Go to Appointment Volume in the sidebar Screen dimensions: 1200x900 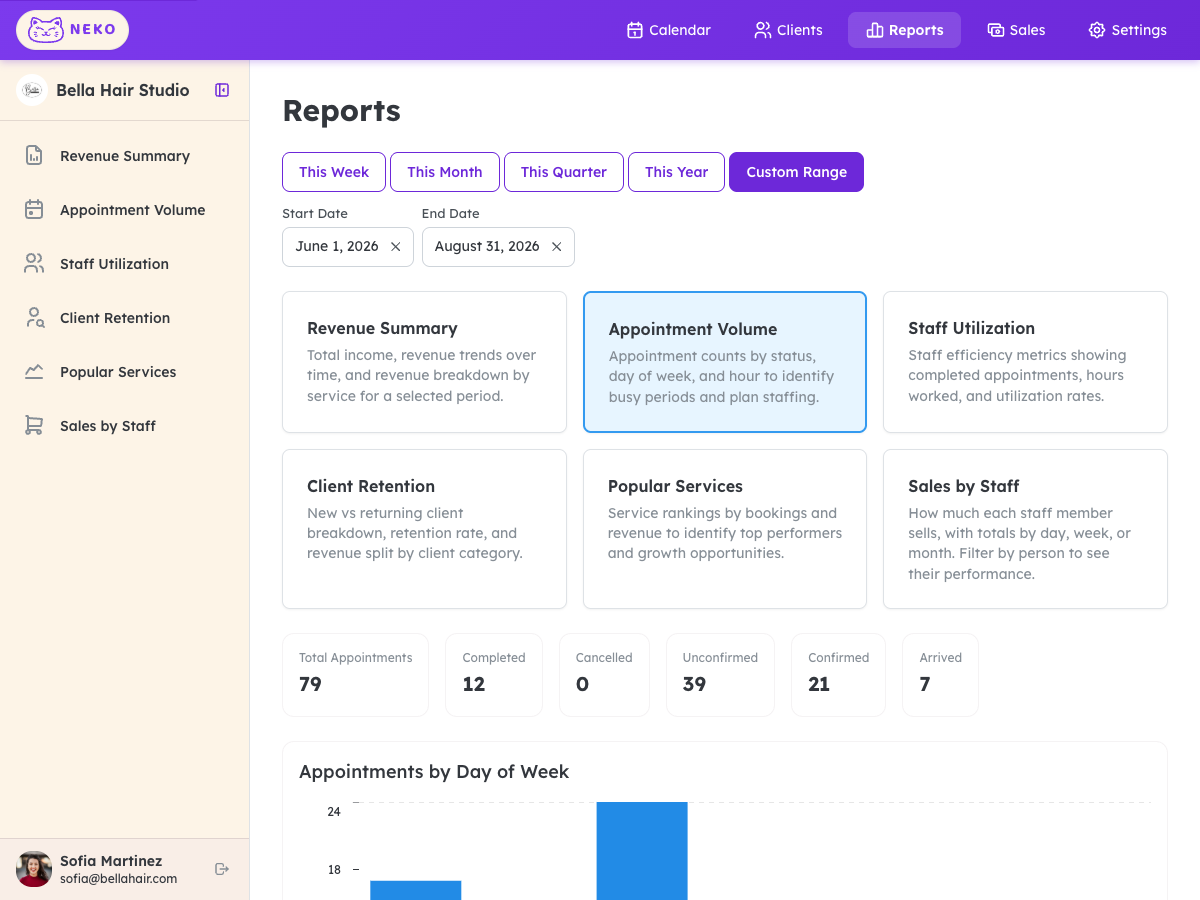pos(125,210)
